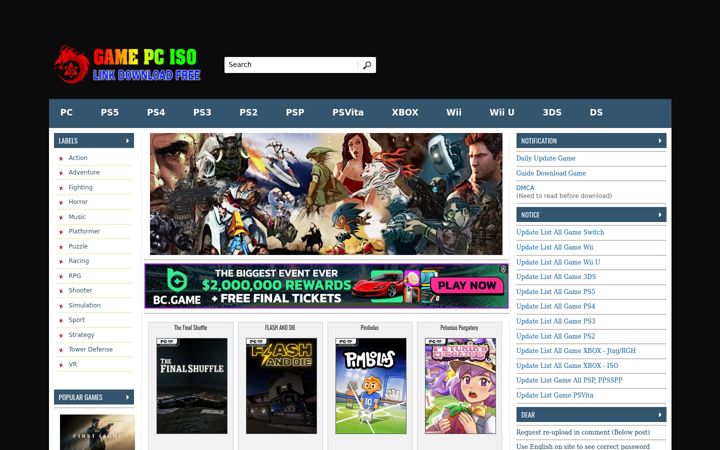720x450 pixels.
Task: Select the PSVita navigation item
Action: pos(348,112)
